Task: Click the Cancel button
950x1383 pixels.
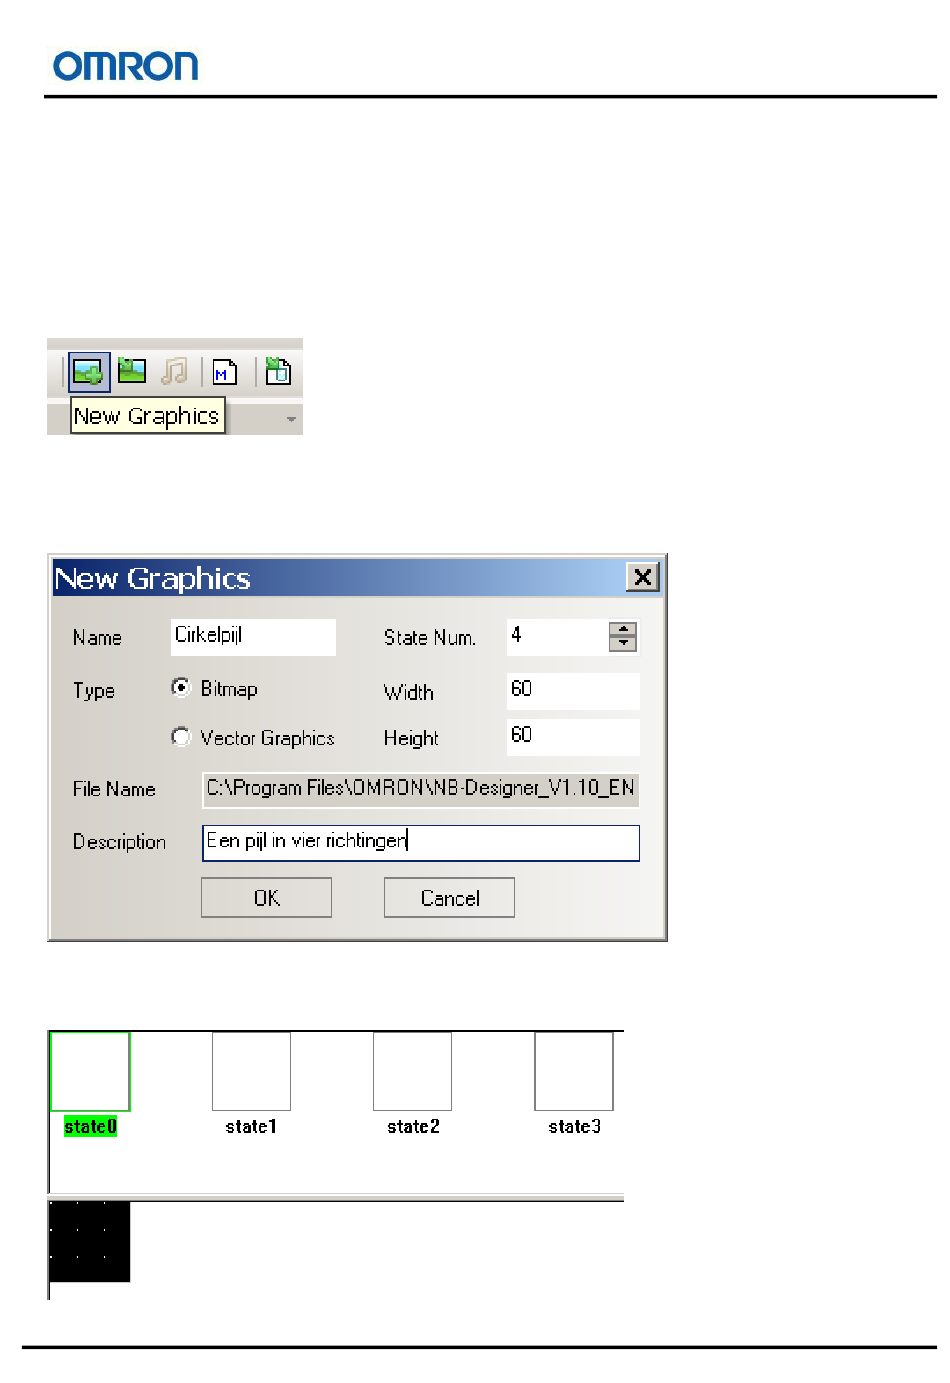Action: click(x=449, y=898)
